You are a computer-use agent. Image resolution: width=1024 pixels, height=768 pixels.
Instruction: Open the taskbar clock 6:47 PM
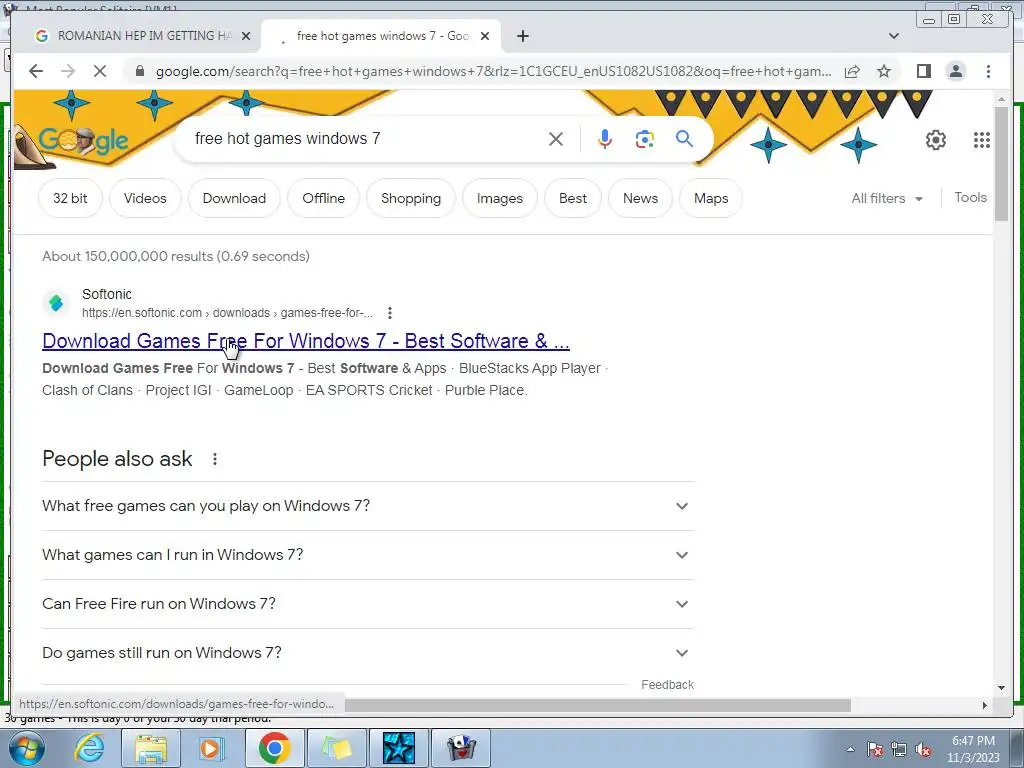pyautogui.click(x=973, y=749)
